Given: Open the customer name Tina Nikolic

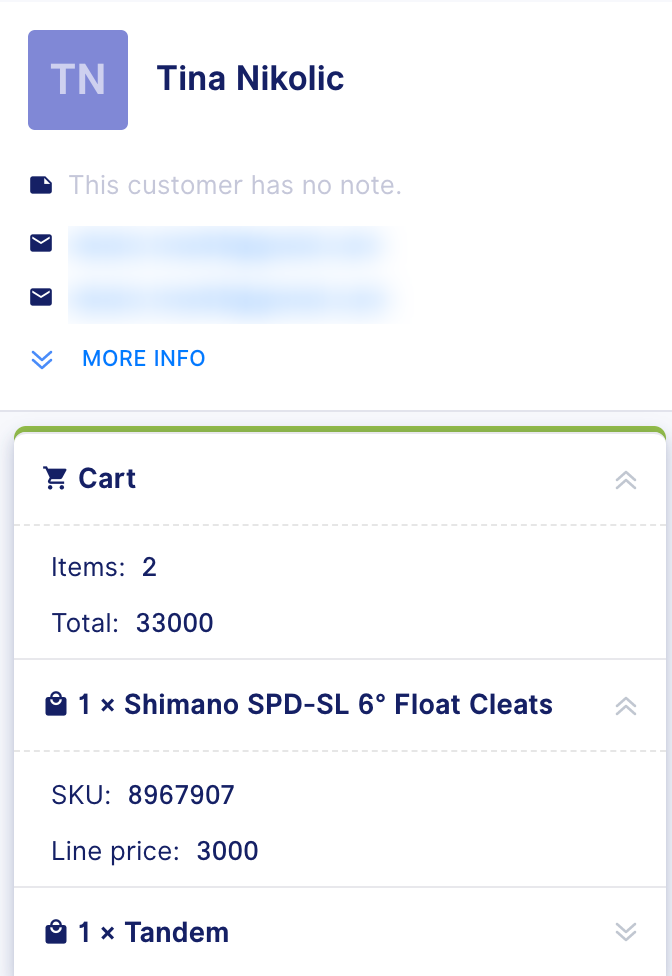Looking at the screenshot, I should 250,78.
